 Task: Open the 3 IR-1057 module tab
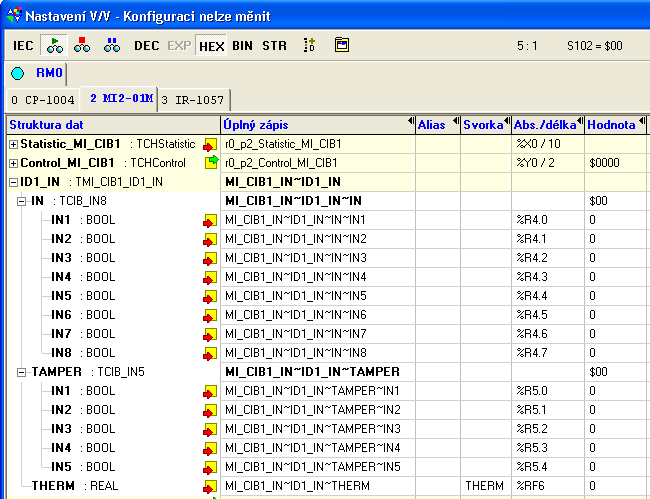click(193, 100)
